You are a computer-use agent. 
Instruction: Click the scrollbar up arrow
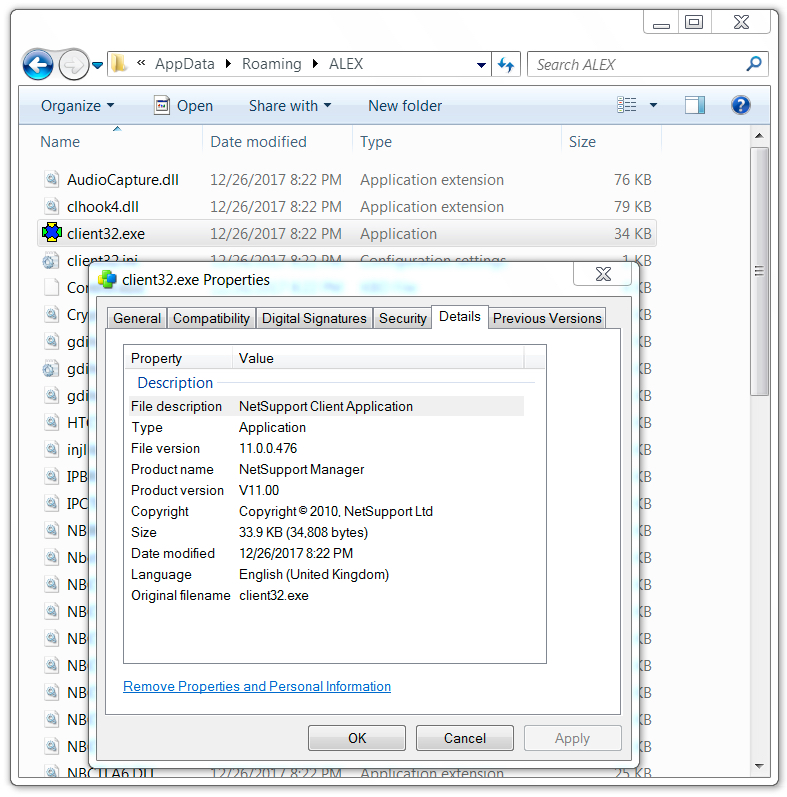[759, 136]
